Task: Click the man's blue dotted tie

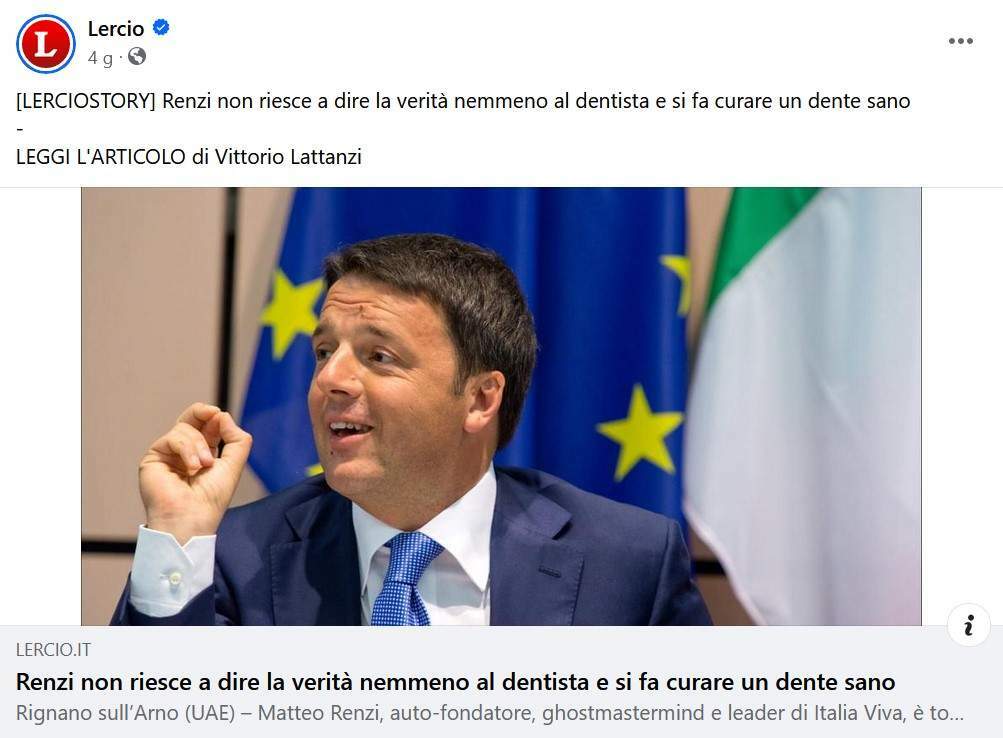Action: [x=402, y=579]
